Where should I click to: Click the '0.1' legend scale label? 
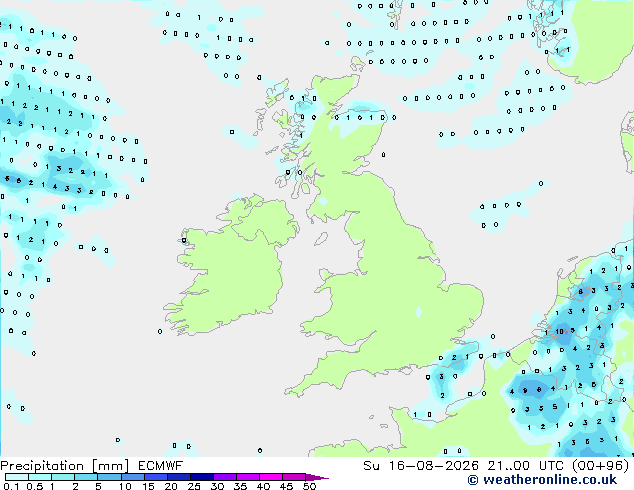point(11,486)
